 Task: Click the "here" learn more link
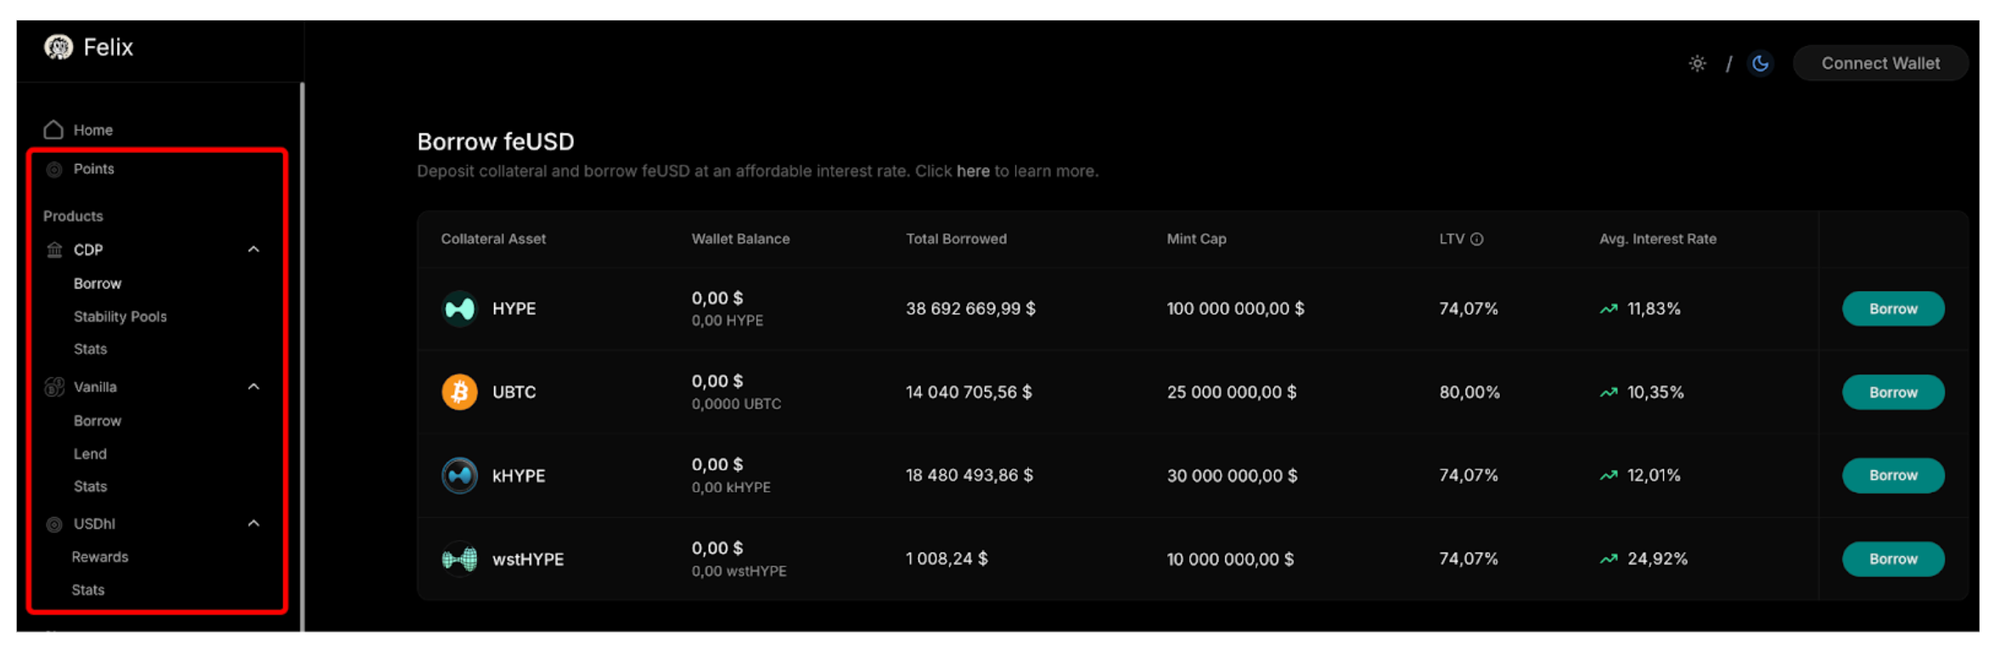(x=973, y=171)
